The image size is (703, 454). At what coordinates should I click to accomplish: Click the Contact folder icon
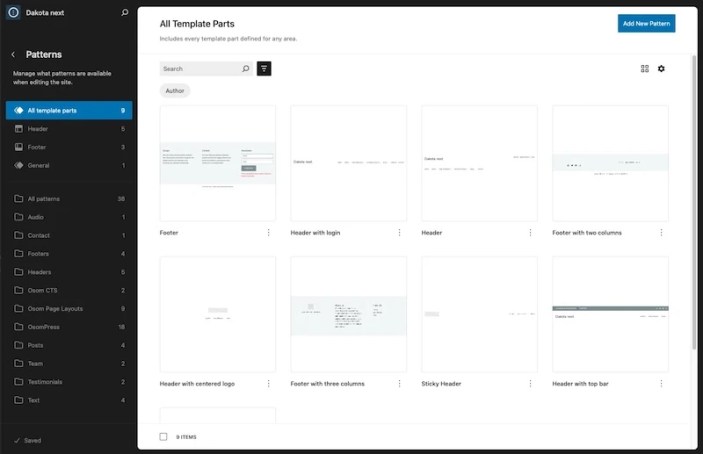[x=18, y=235]
